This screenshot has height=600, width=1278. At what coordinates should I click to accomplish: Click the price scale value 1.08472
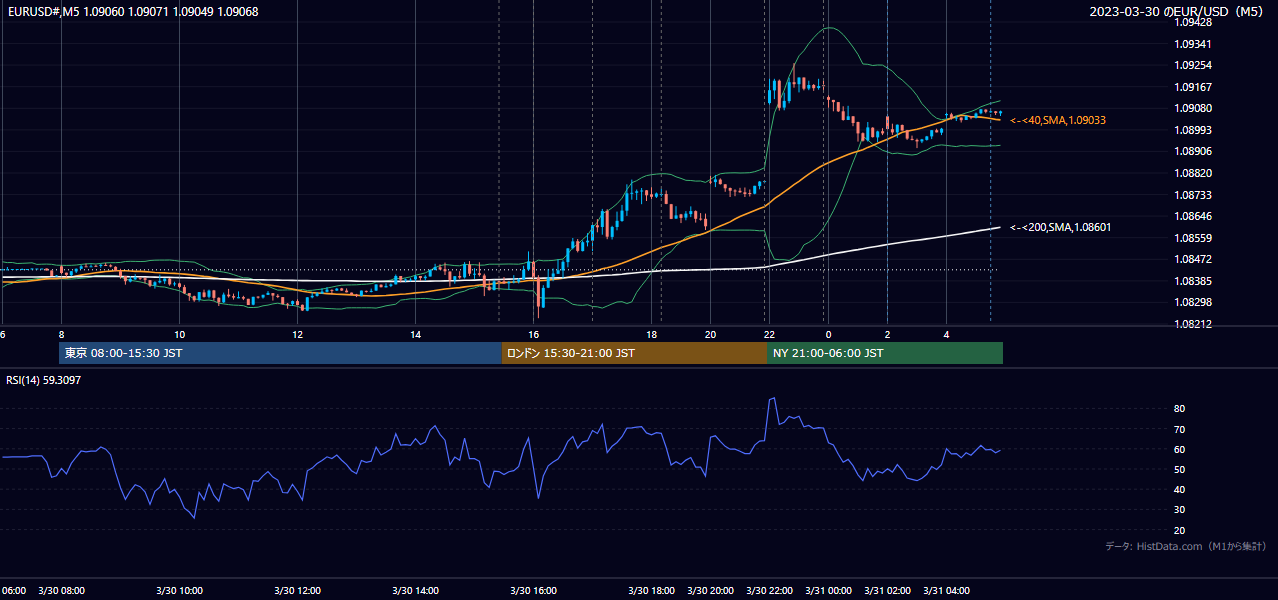[1193, 259]
